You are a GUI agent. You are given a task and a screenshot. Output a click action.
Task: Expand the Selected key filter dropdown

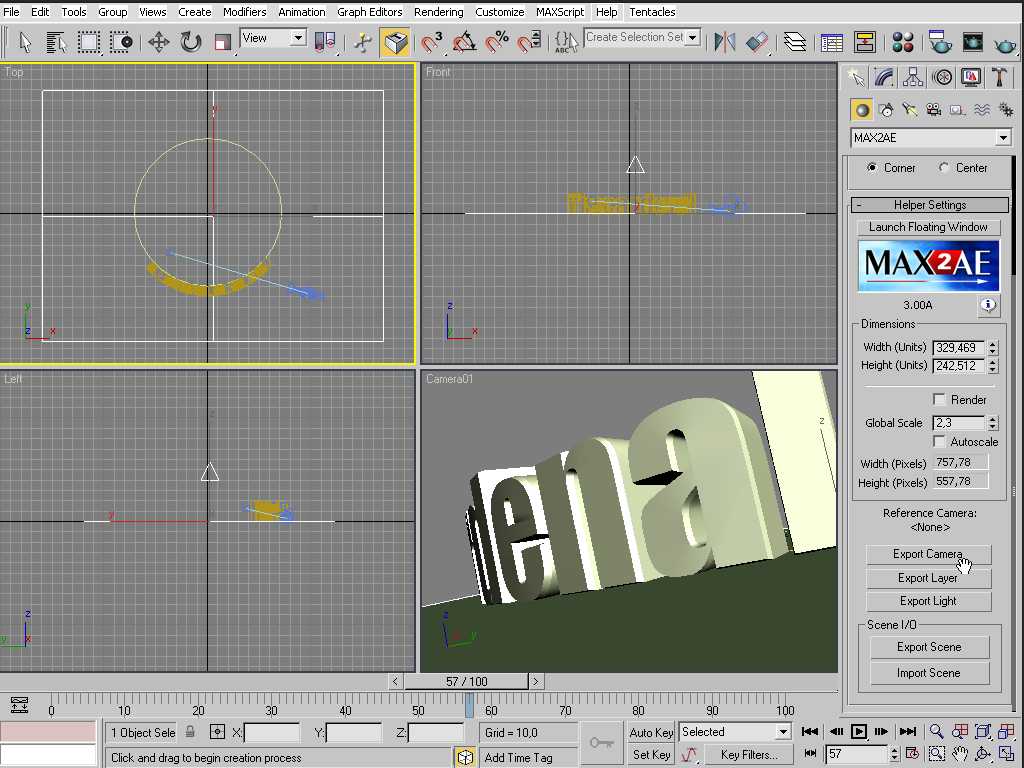[783, 732]
